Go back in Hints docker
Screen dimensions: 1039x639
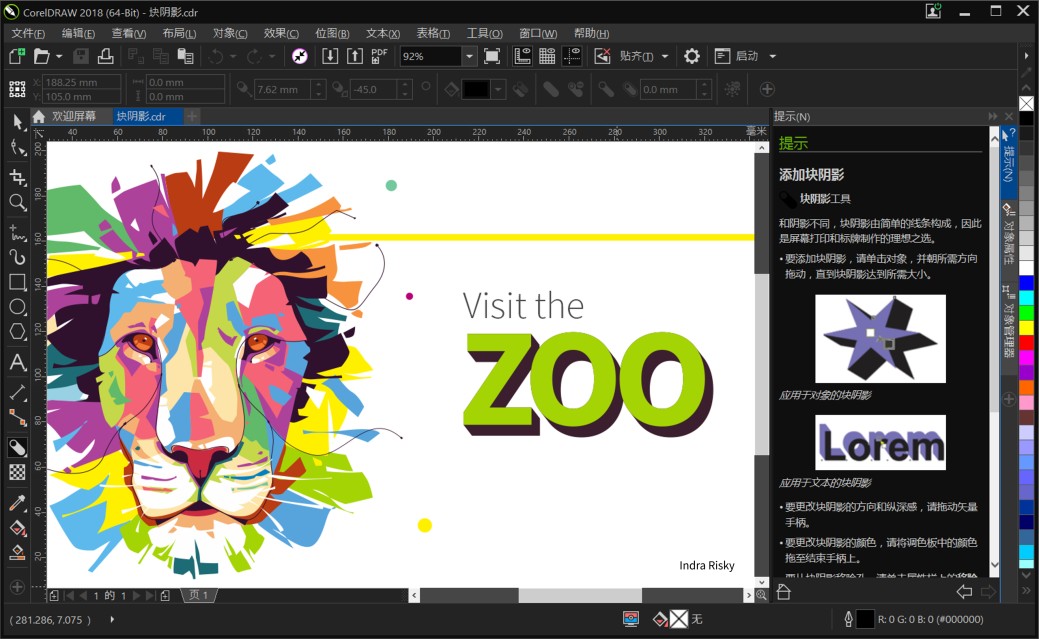tap(964, 592)
